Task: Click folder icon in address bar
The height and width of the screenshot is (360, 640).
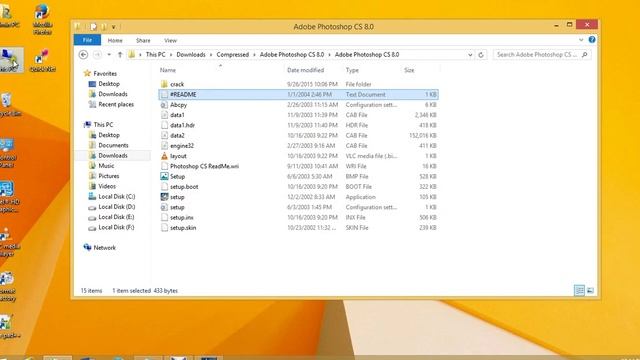Action: pos(131,55)
